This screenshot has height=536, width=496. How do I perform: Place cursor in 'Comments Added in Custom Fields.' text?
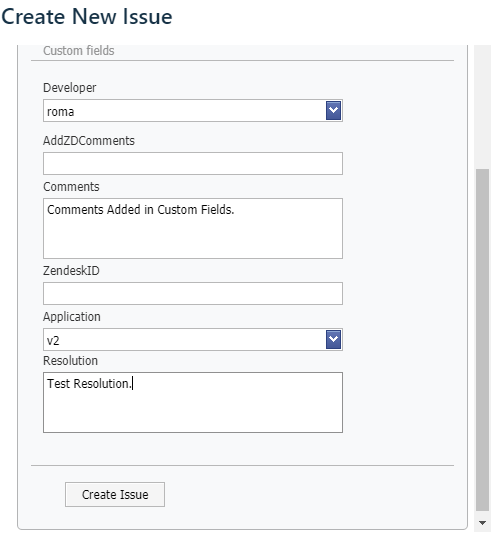[140, 210]
